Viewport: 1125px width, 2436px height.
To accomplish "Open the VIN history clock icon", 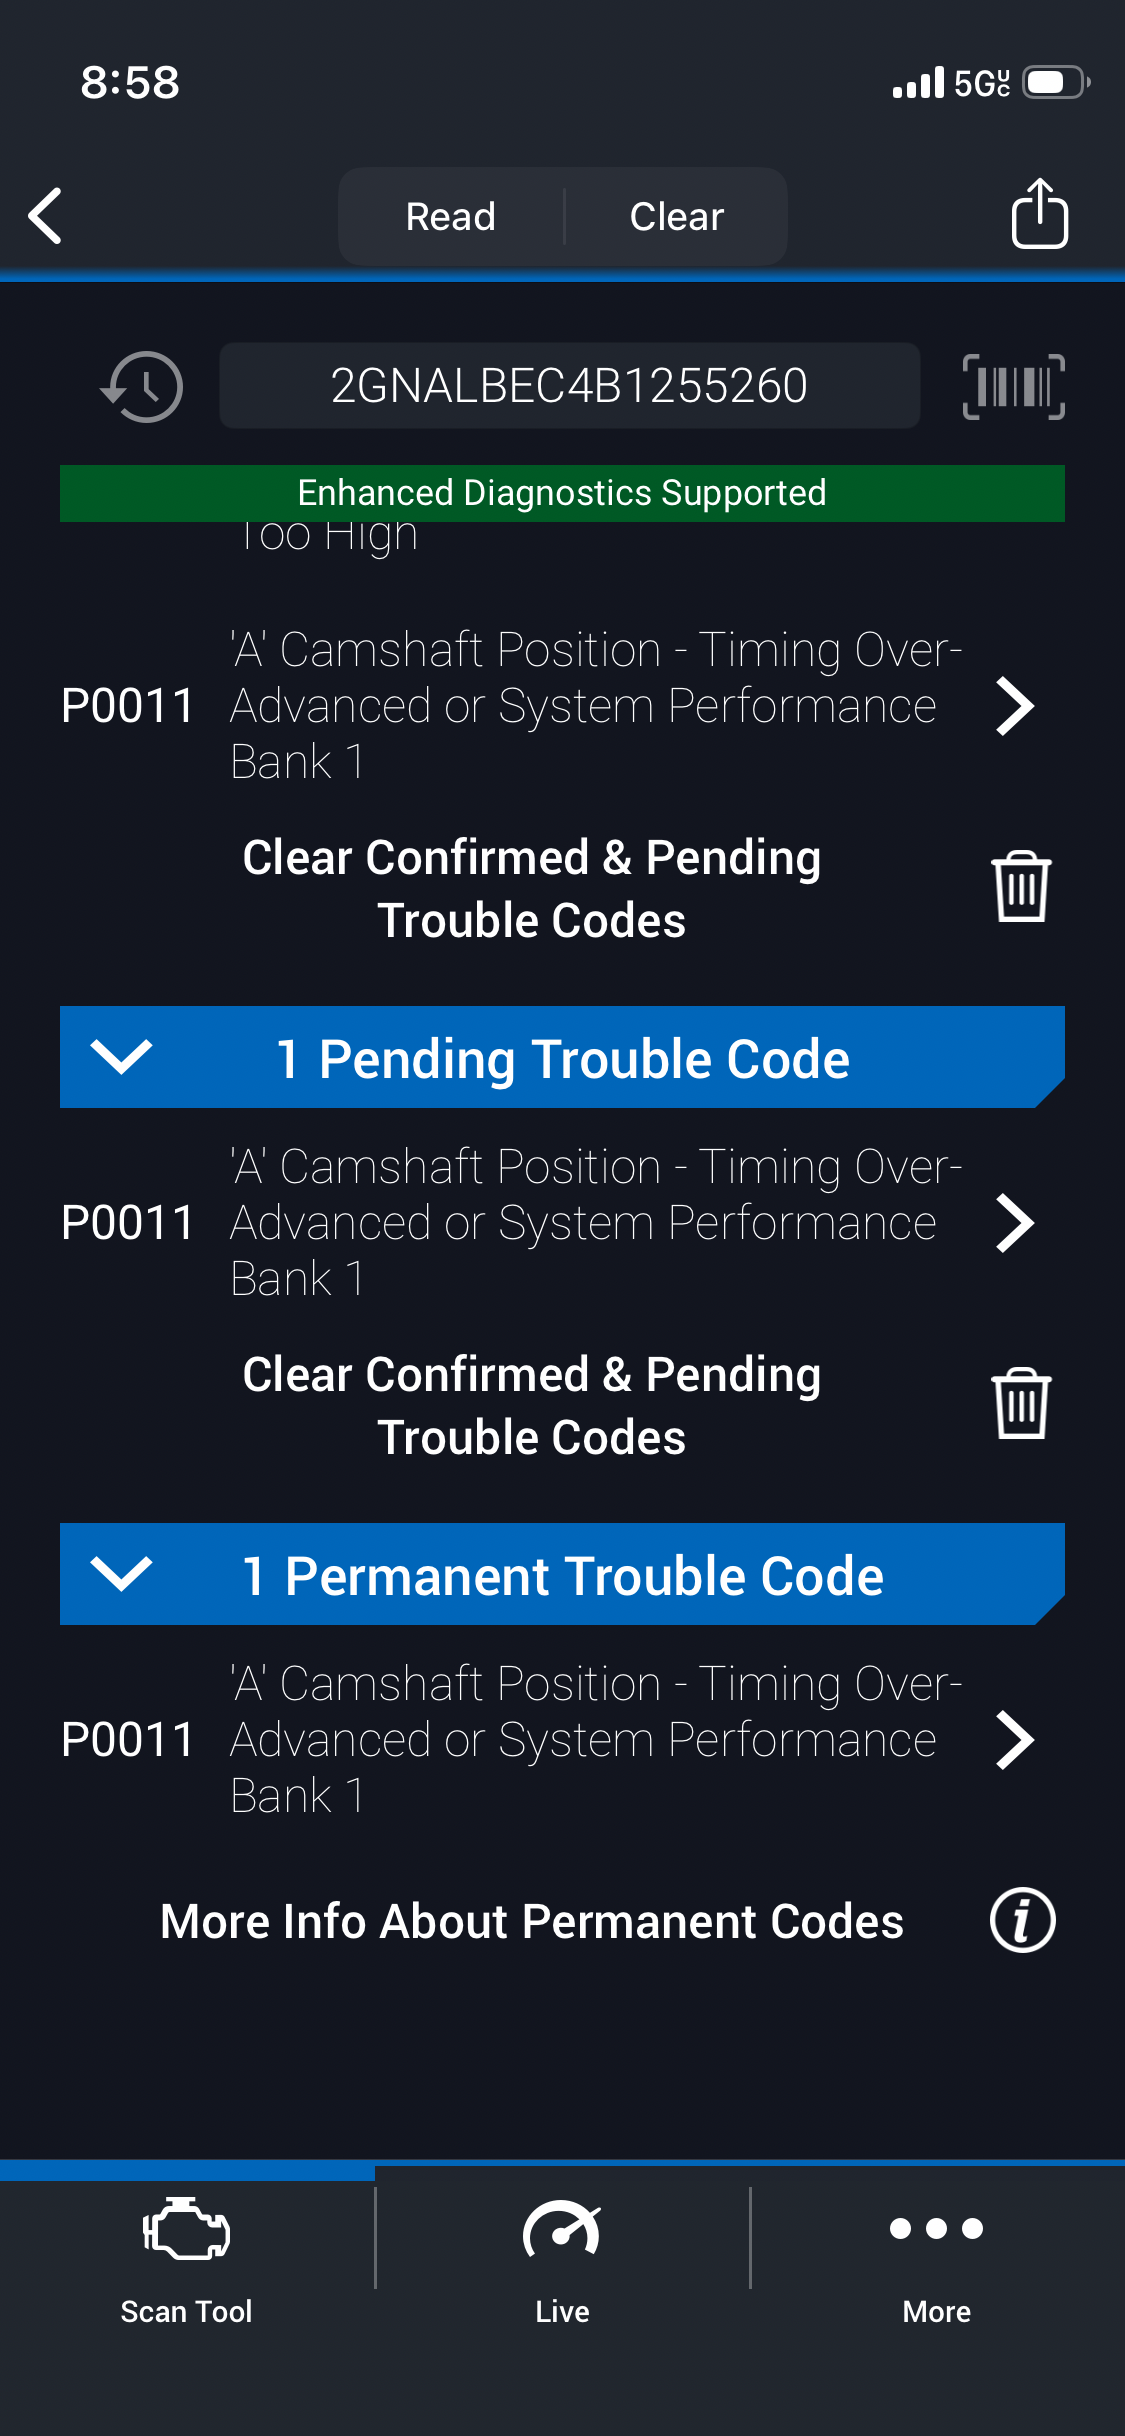I will pyautogui.click(x=142, y=387).
